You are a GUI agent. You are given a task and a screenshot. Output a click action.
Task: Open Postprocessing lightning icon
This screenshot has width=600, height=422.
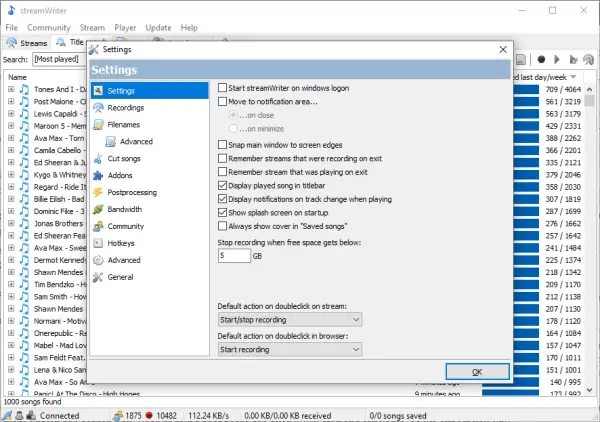[x=98, y=192]
